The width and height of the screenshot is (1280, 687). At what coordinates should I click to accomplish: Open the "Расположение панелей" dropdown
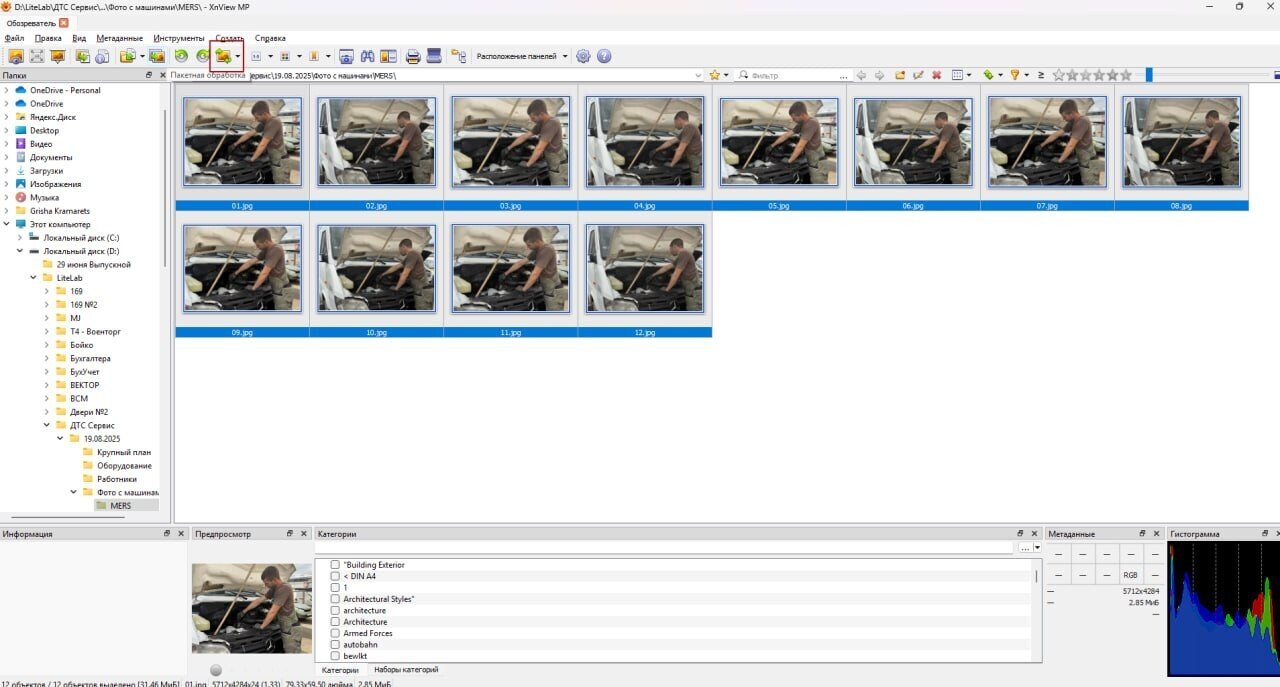click(x=522, y=56)
